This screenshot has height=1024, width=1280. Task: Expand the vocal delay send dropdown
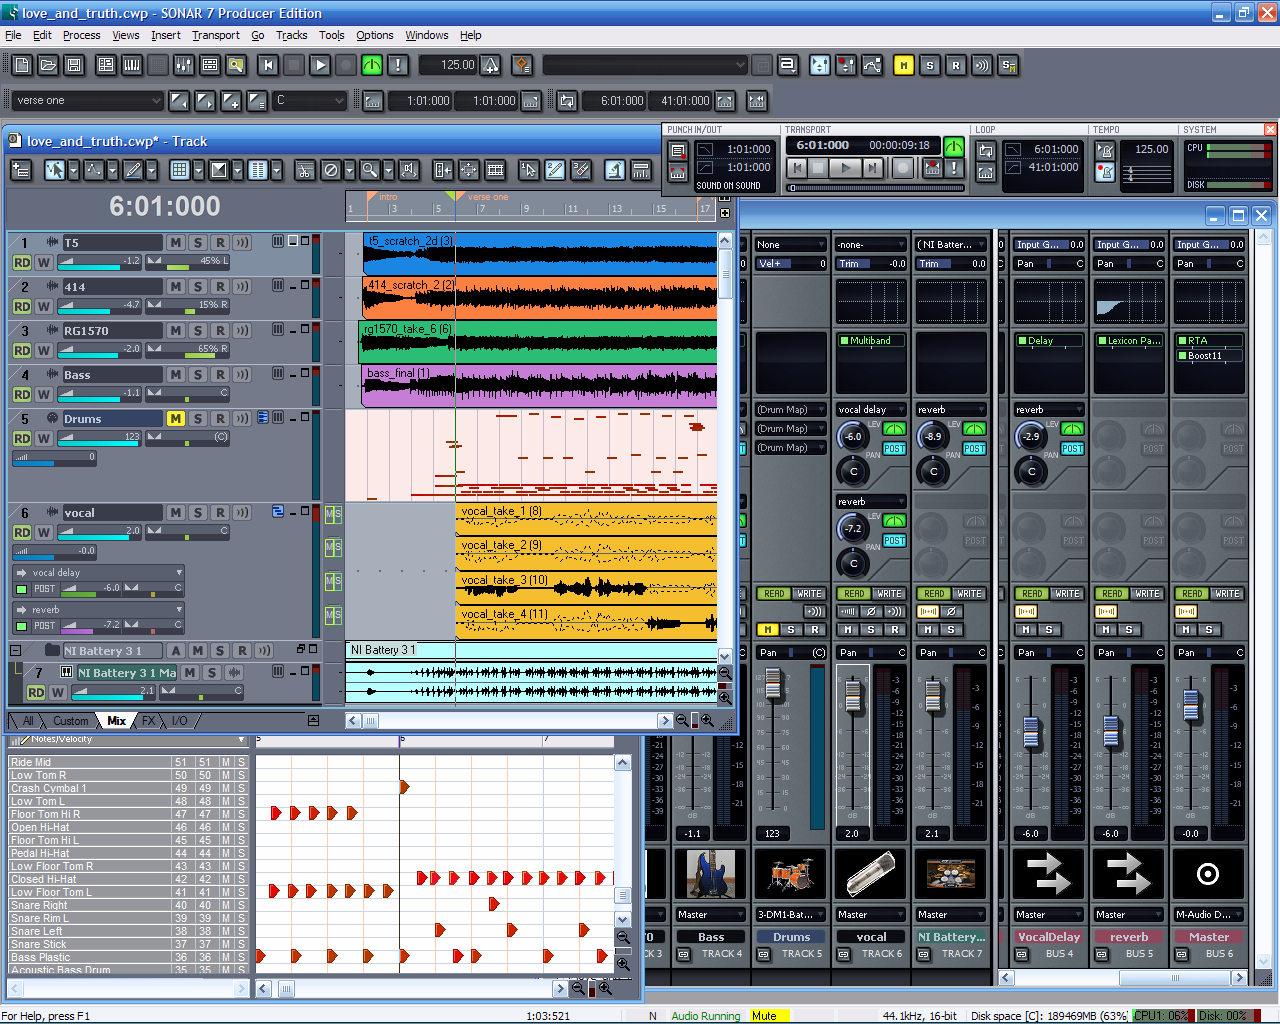[x=179, y=573]
